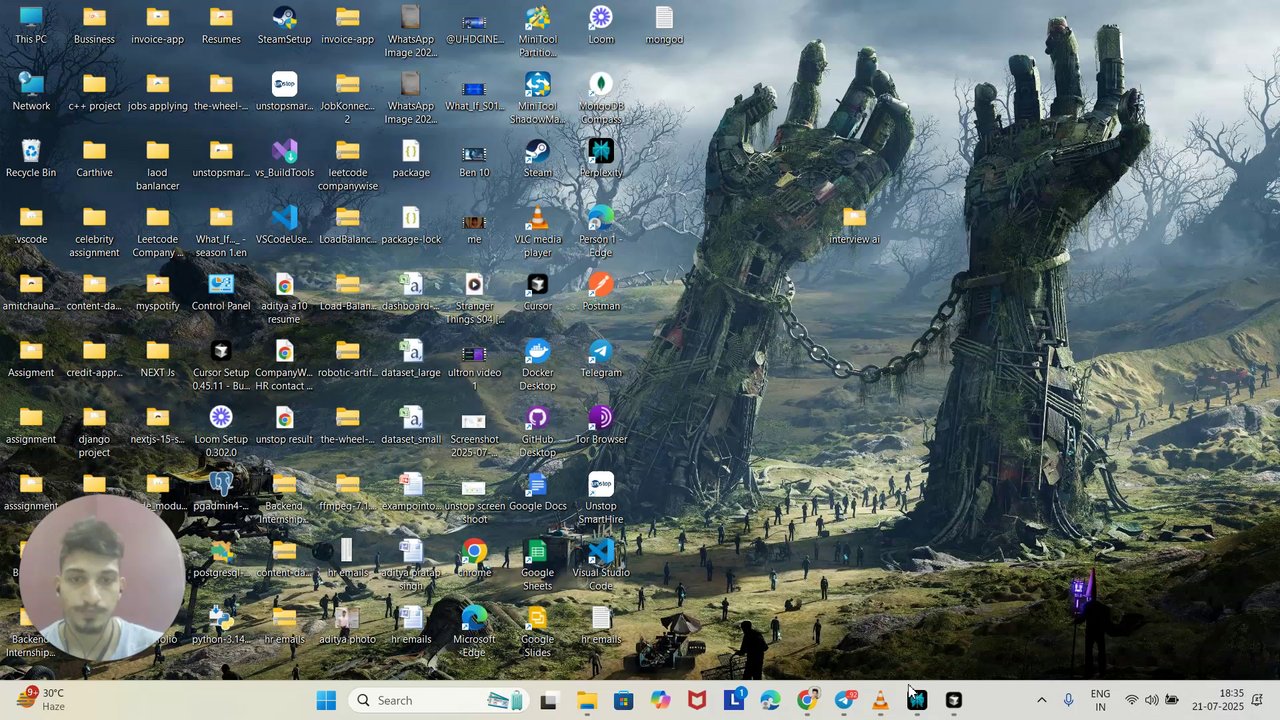Image resolution: width=1280 pixels, height=720 pixels.
Task: Click the taskbar Search box
Action: pos(439,700)
